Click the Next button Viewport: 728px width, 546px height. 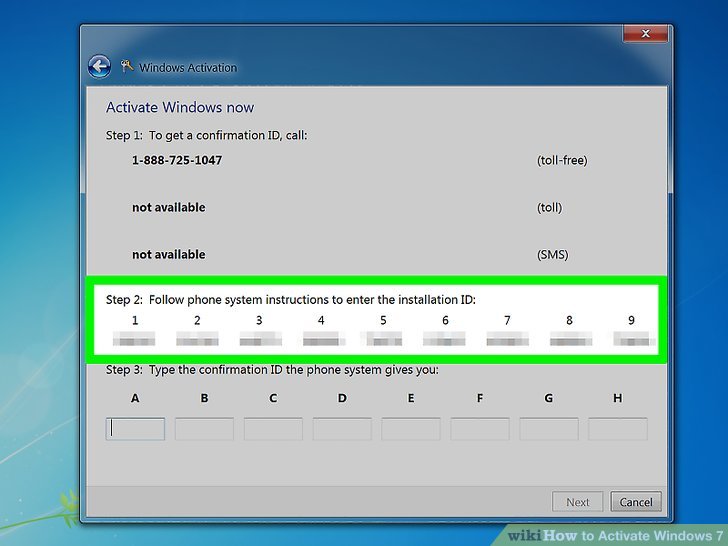coord(578,502)
